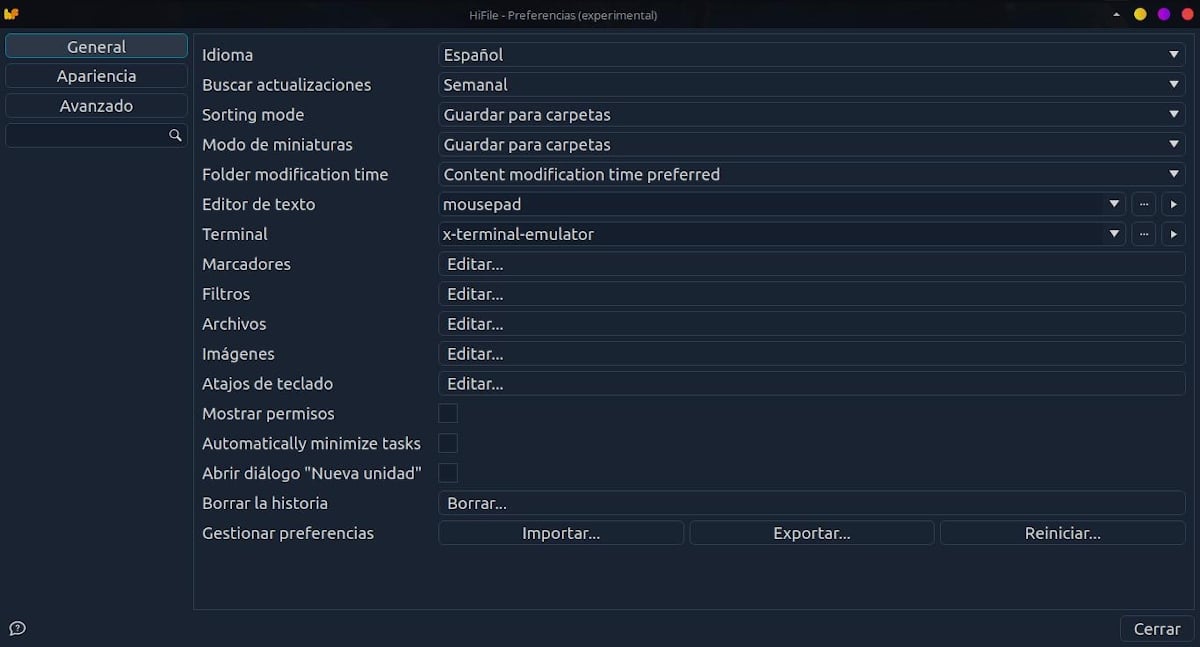The height and width of the screenshot is (647, 1200).
Task: Open the Avanzado tab
Action: pos(96,106)
